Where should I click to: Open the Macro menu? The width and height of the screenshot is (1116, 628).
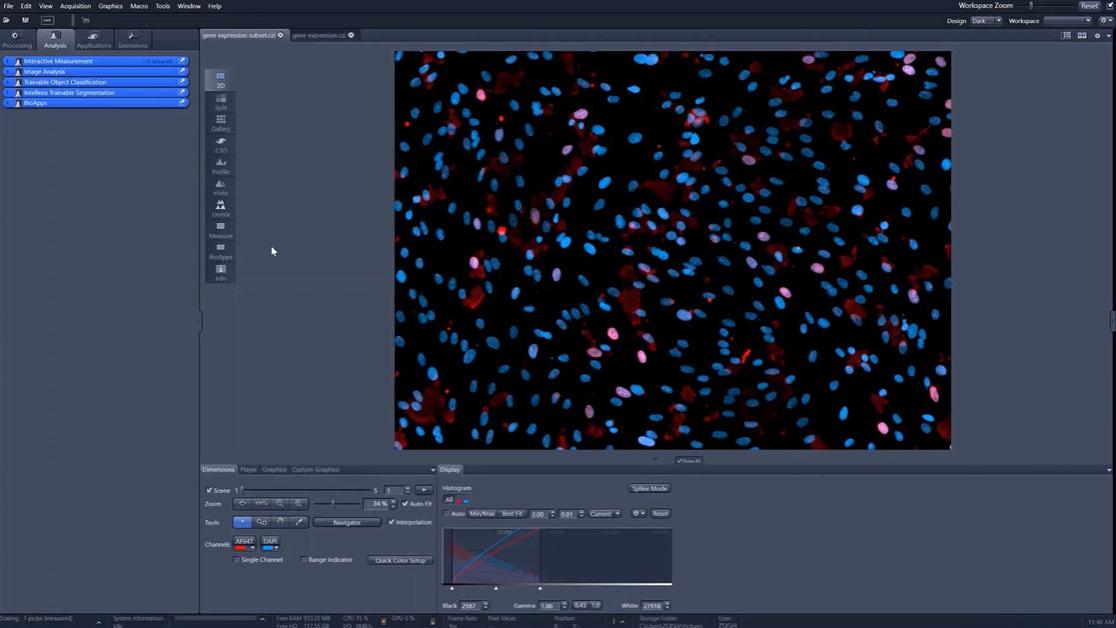139,6
